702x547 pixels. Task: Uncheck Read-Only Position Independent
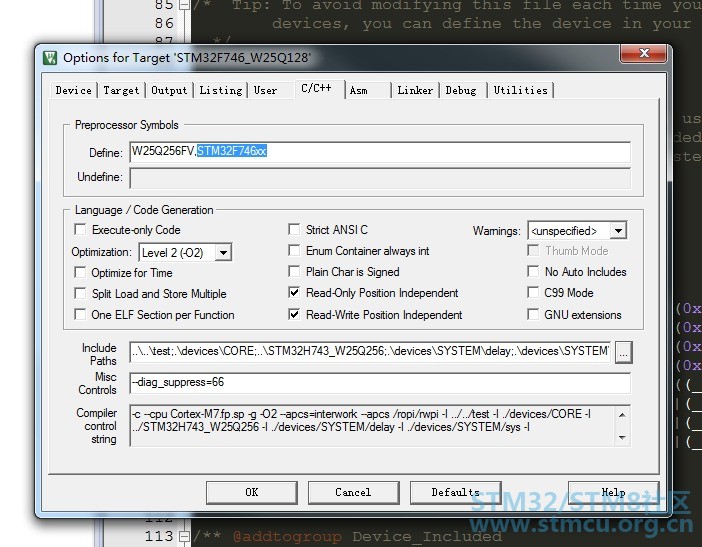pyautogui.click(x=294, y=293)
